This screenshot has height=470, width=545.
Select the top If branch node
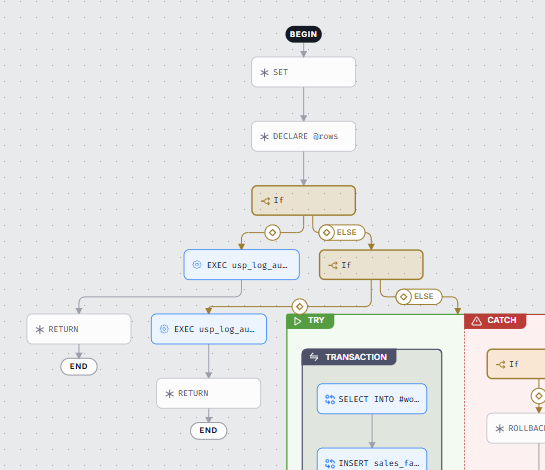pyautogui.click(x=303, y=201)
